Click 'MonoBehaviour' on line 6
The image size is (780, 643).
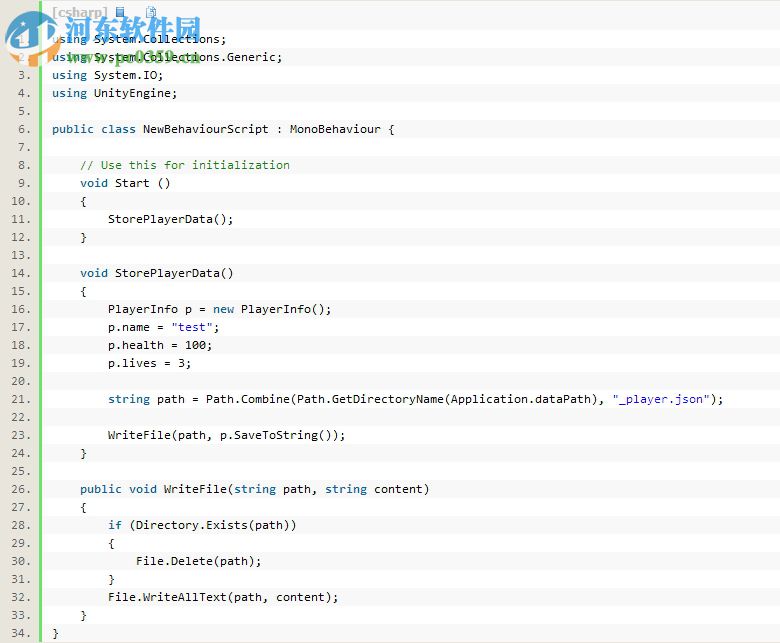point(335,129)
